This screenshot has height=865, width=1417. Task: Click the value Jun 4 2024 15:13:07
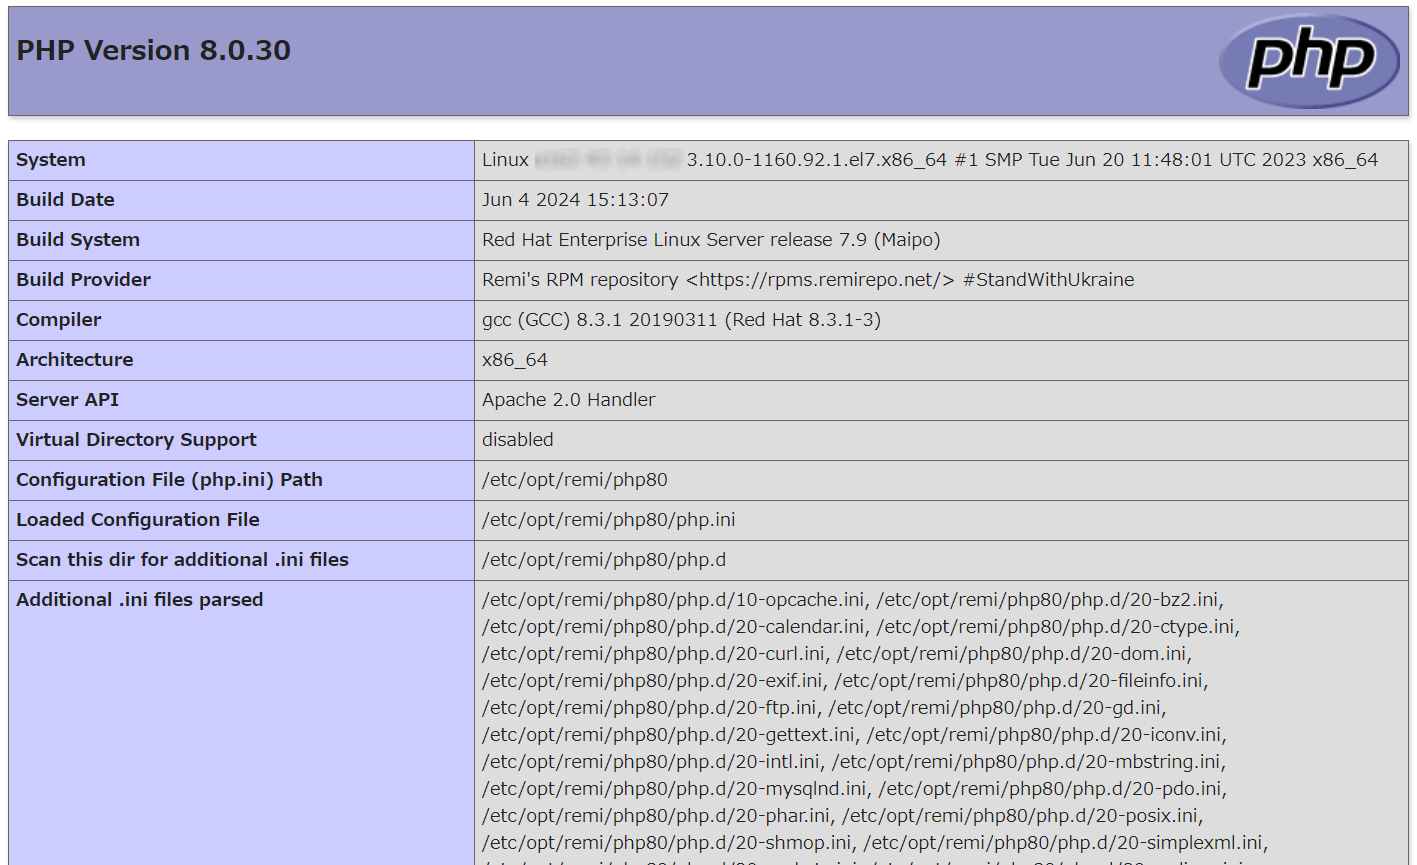coord(575,200)
